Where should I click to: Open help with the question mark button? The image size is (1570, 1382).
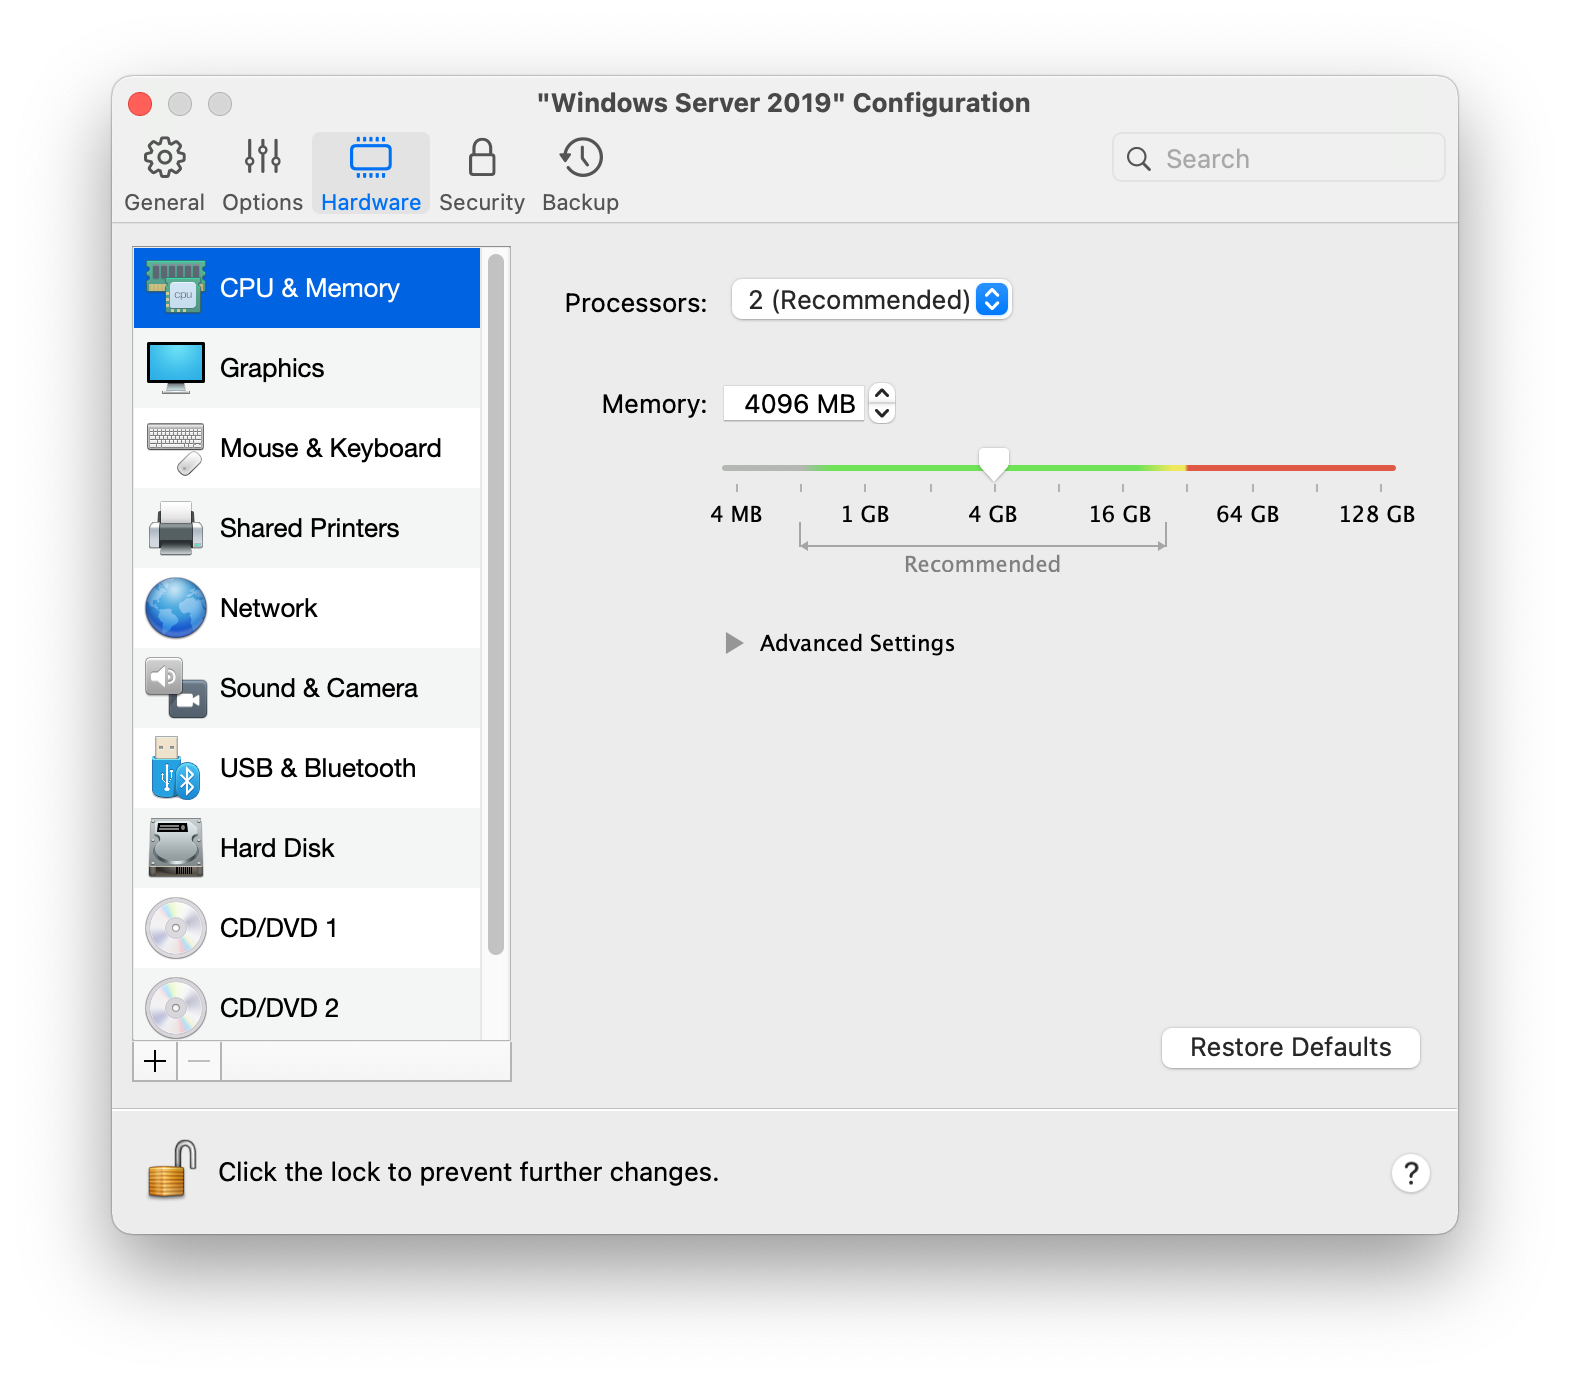pos(1411,1173)
